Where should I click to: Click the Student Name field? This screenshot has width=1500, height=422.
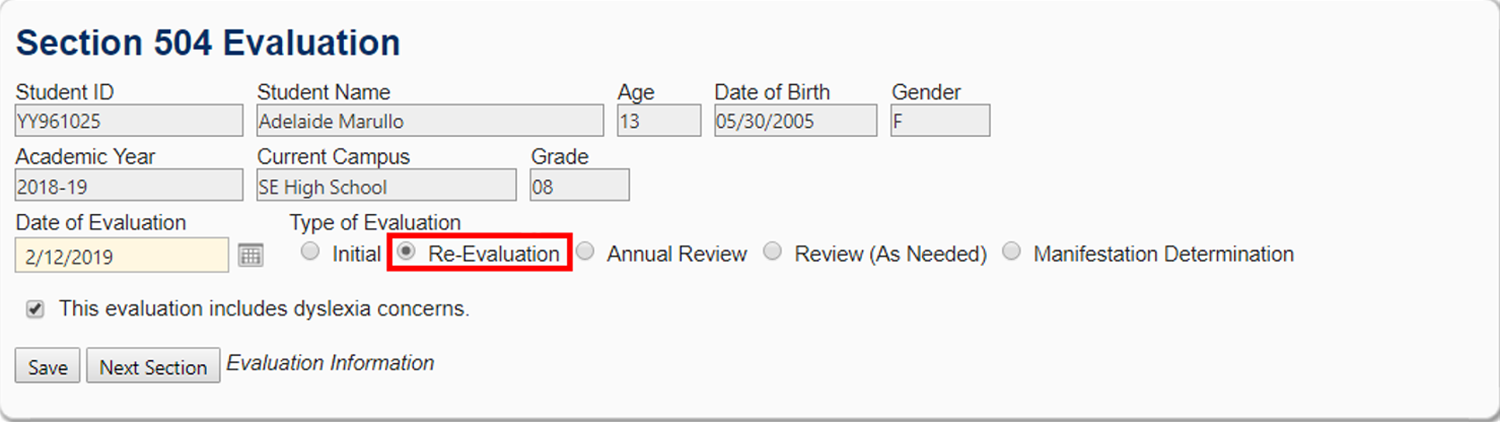click(x=430, y=121)
